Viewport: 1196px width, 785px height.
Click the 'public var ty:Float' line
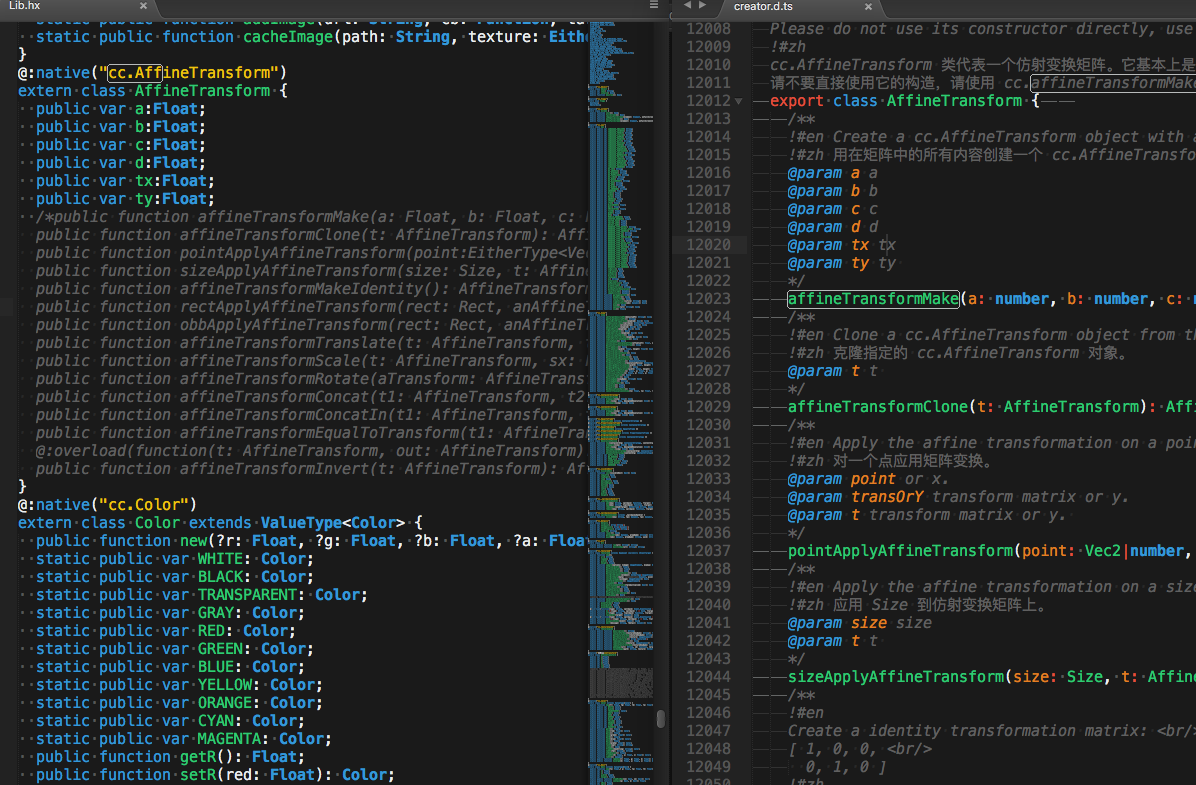coord(125,199)
